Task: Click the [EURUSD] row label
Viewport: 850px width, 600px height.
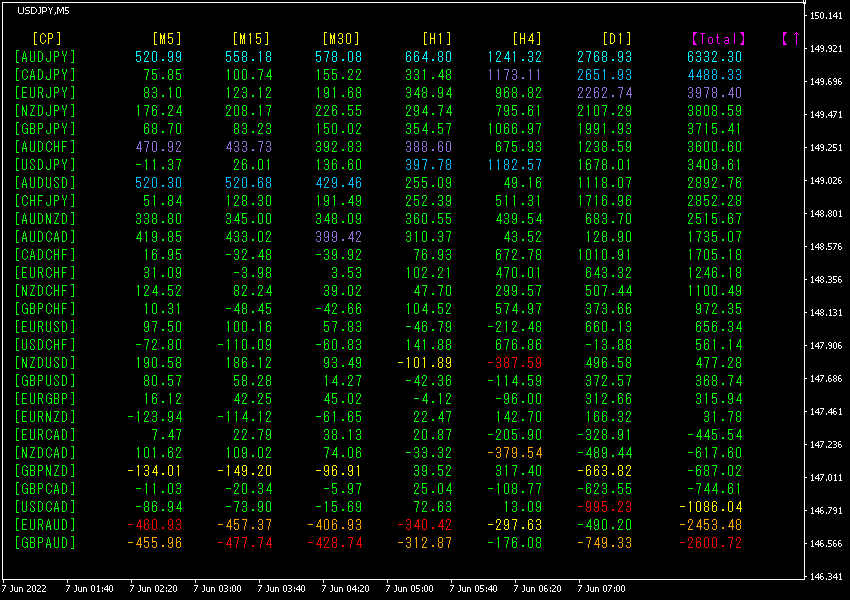Action: 45,327
